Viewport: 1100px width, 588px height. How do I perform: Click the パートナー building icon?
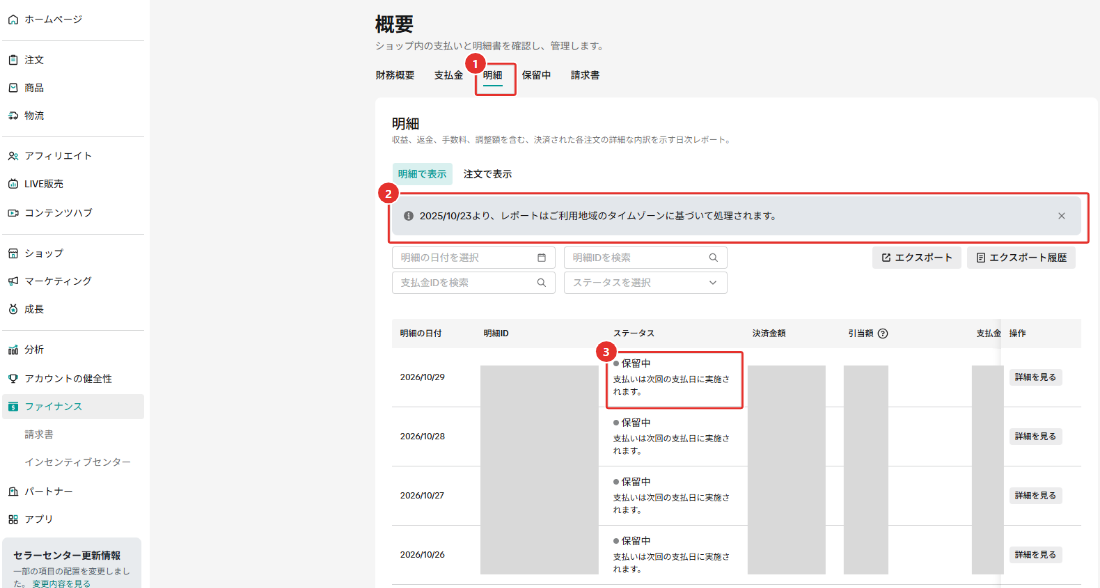pyautogui.click(x=13, y=491)
